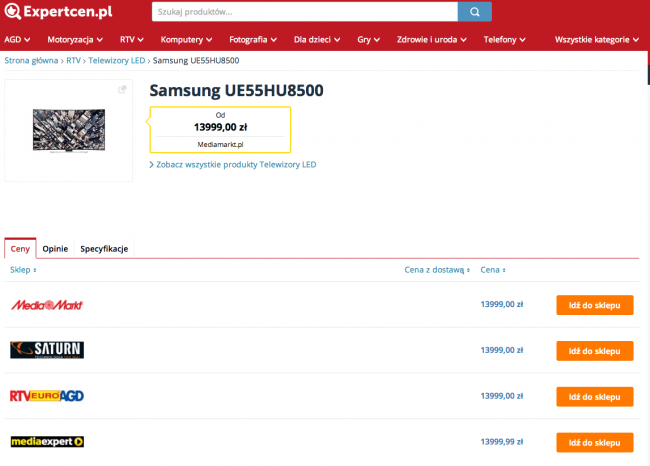Open the Saturn store logo
Screen dimensions: 650x466
(47, 350)
